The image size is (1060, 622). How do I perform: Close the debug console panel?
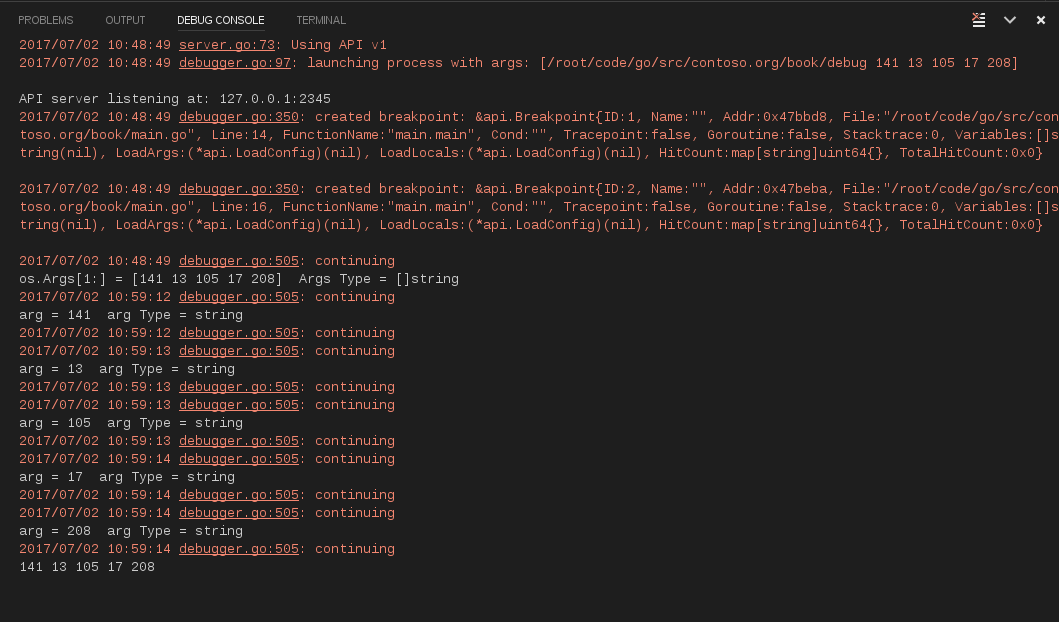coord(1041,19)
